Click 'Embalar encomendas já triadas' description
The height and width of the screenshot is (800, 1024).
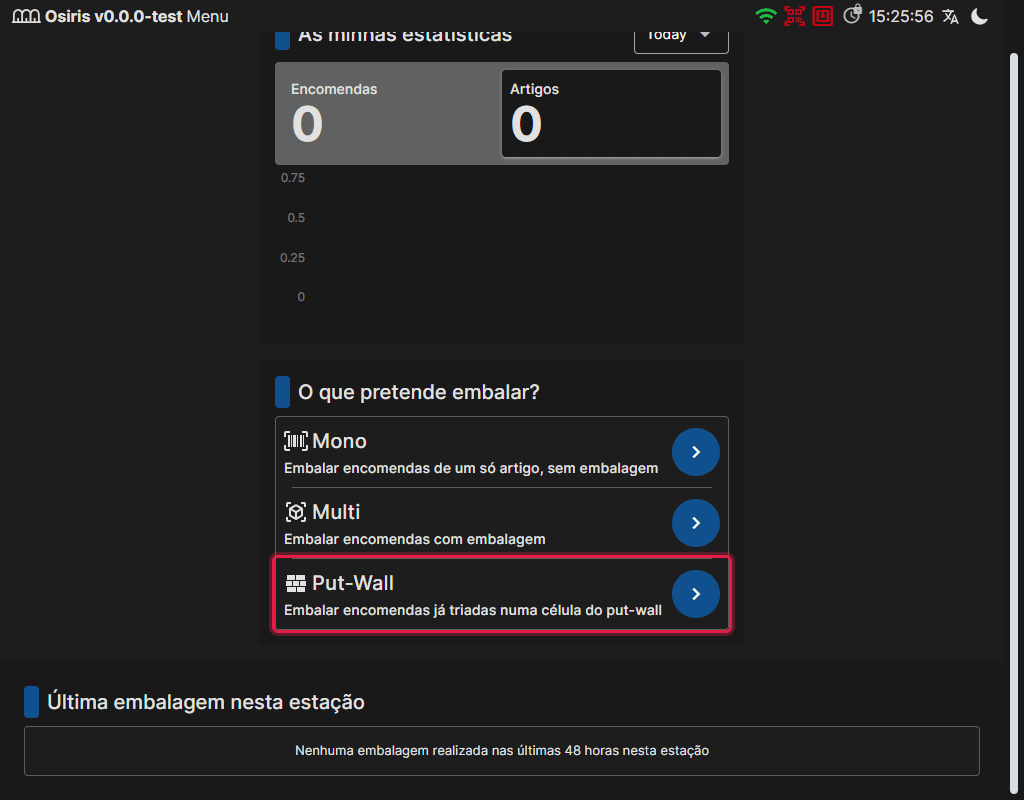[x=473, y=611]
